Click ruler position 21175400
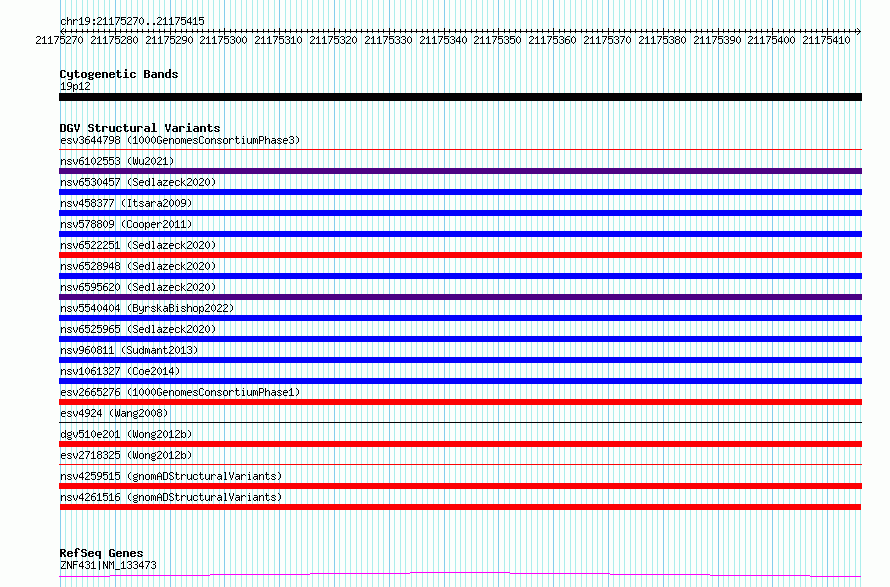This screenshot has width=890, height=587. coord(771,40)
